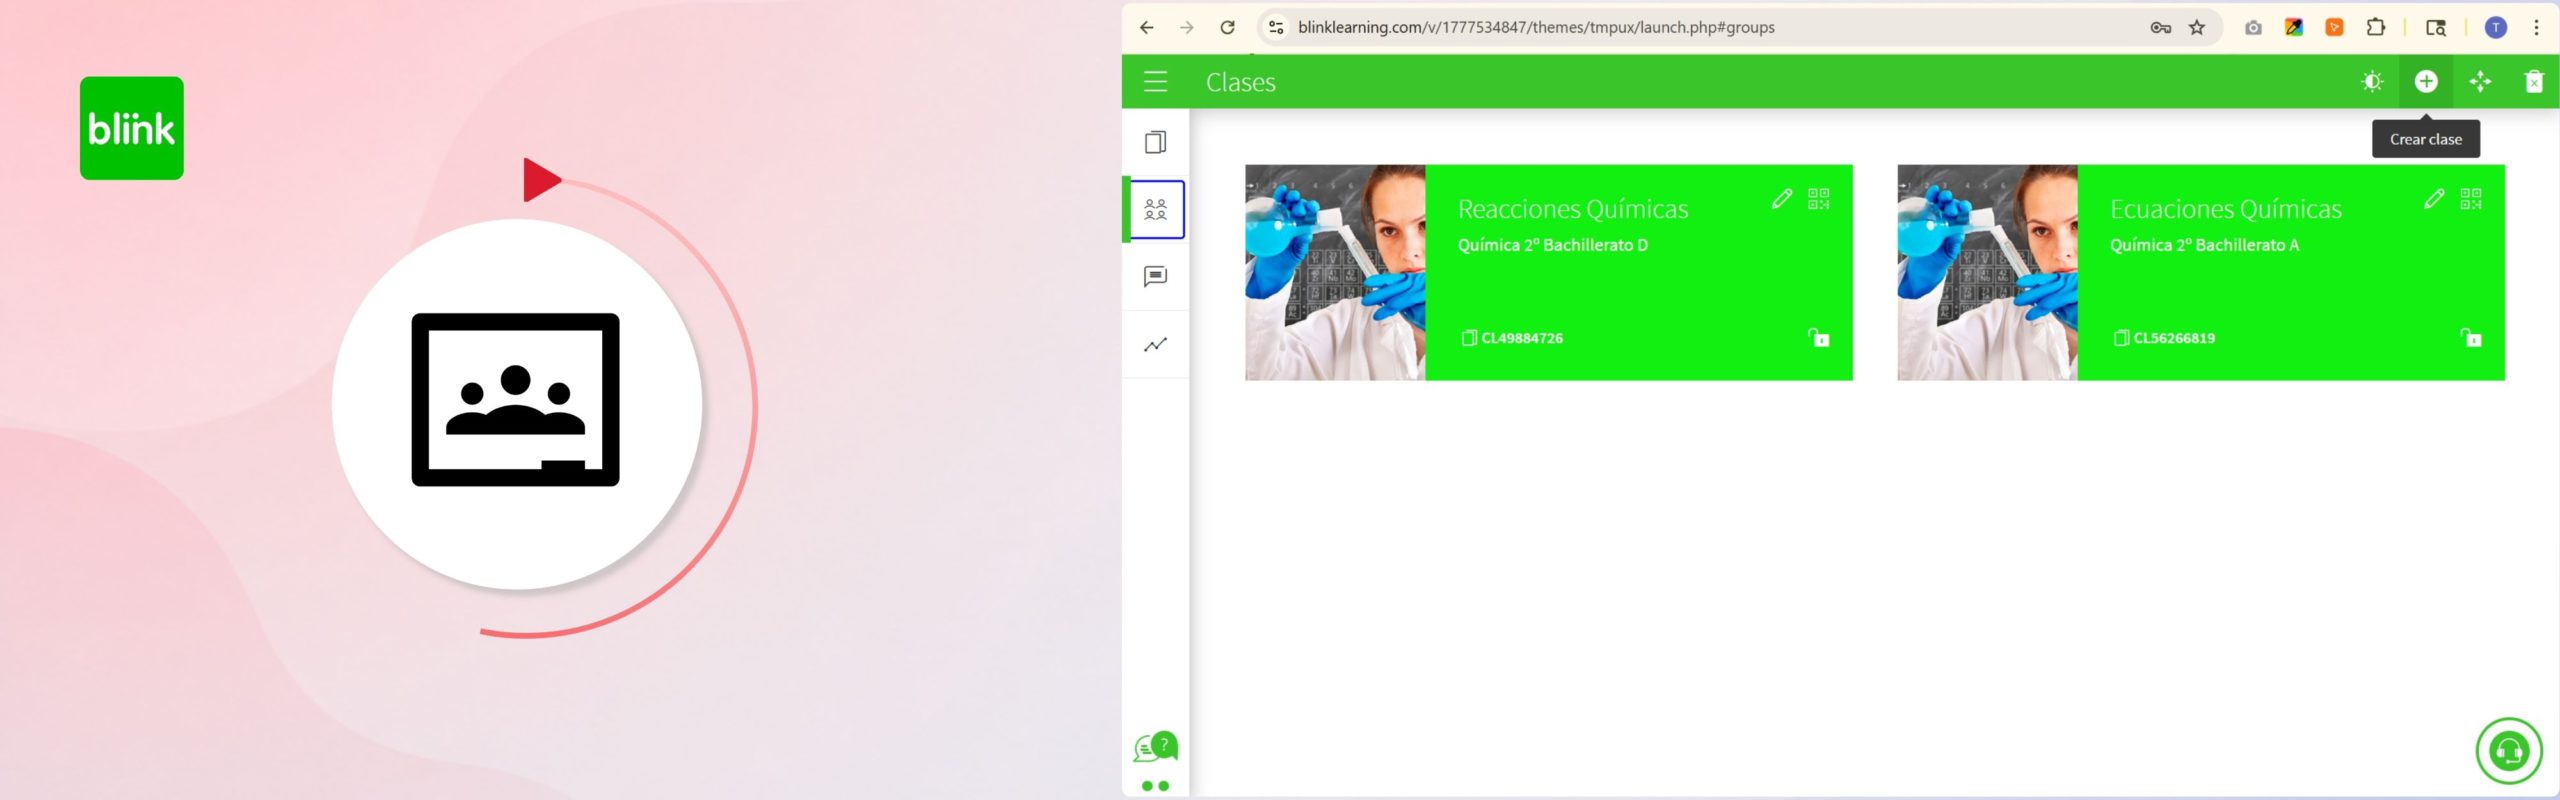Click the green headset support button
The height and width of the screenshot is (800, 2560).
(2509, 751)
